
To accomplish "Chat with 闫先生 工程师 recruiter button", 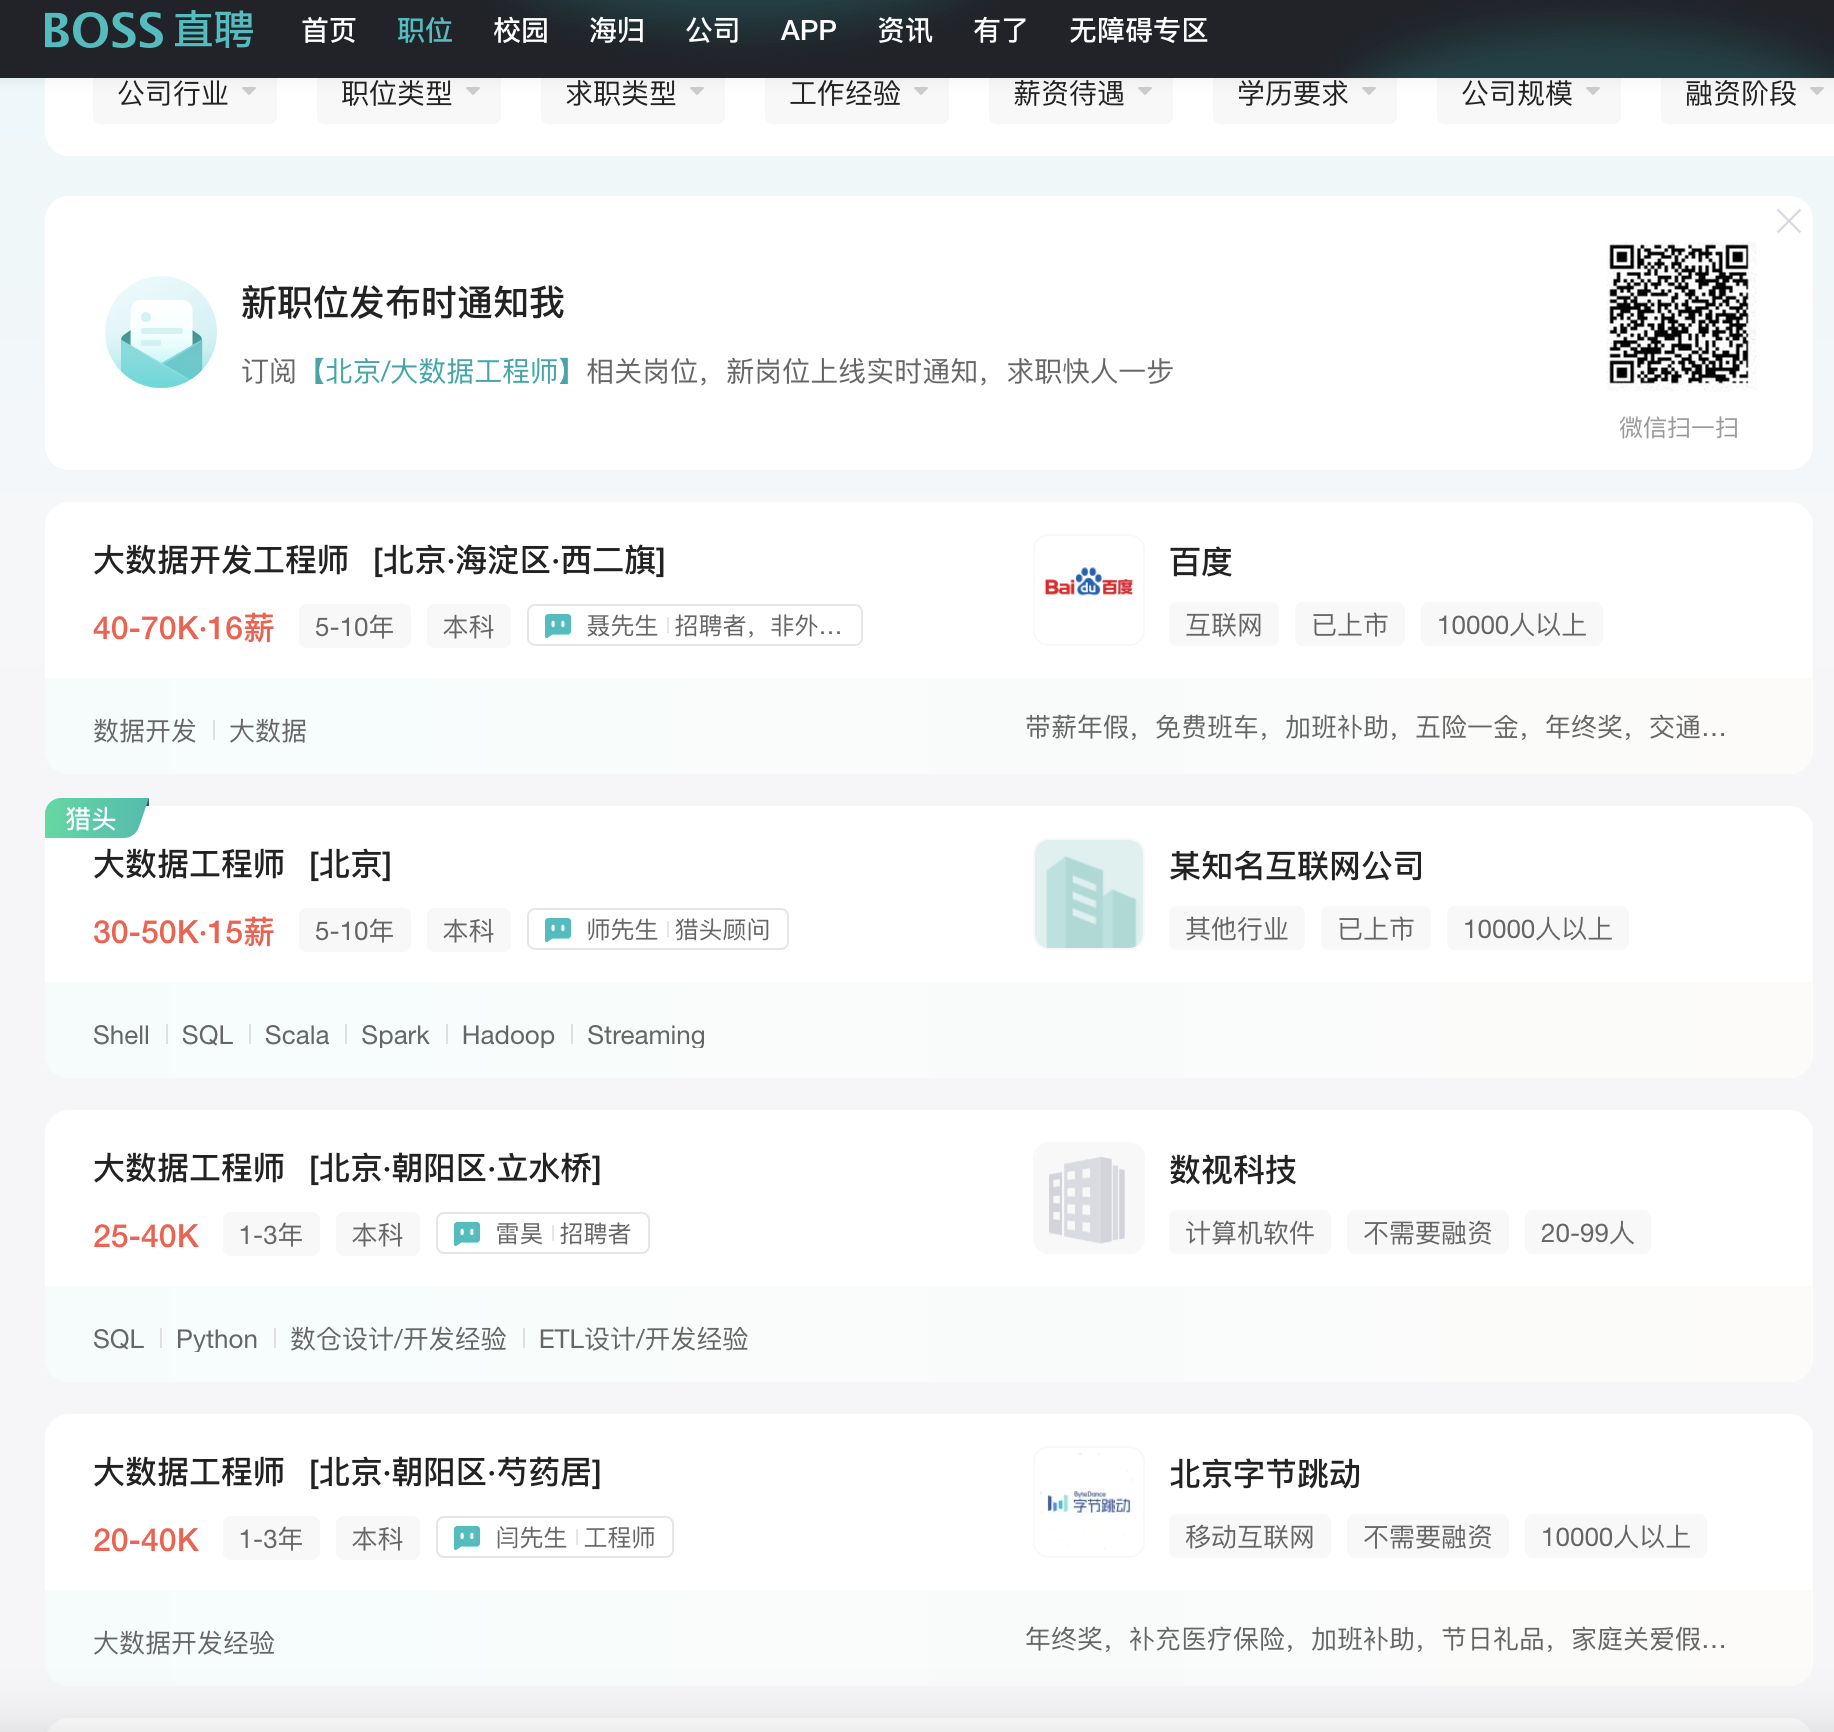I will click(555, 1538).
